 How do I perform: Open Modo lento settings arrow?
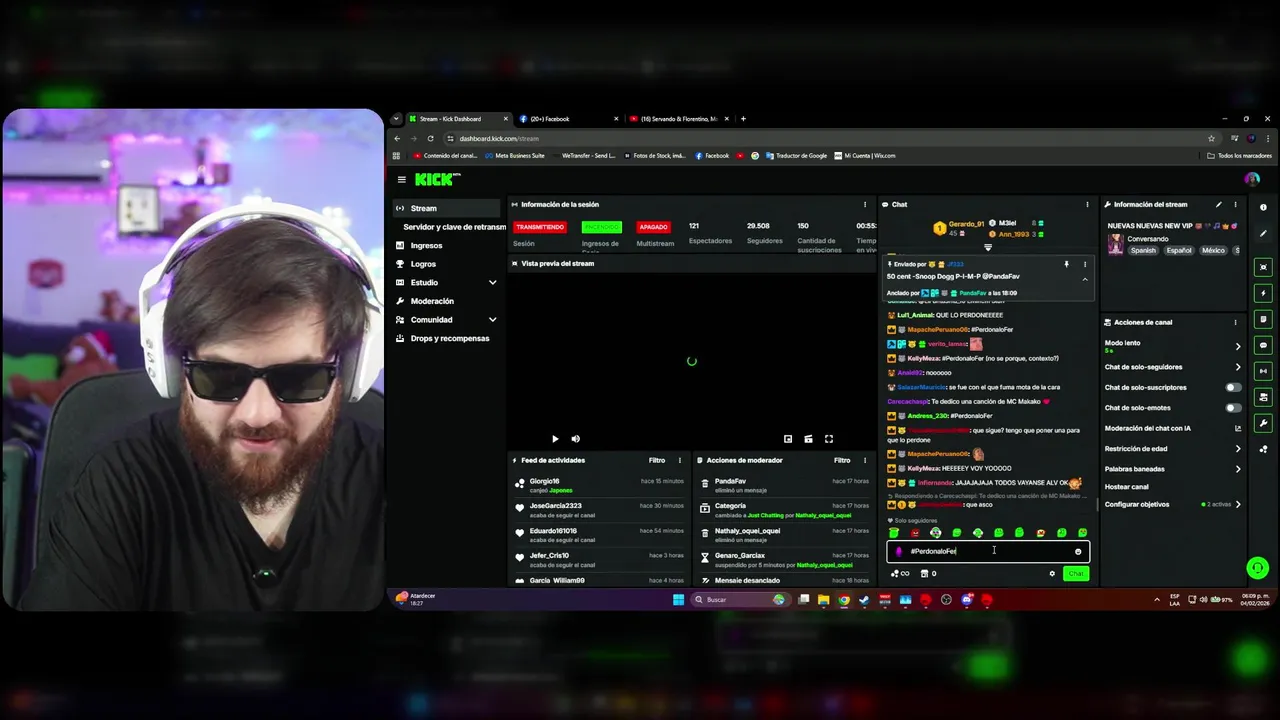tap(1238, 347)
